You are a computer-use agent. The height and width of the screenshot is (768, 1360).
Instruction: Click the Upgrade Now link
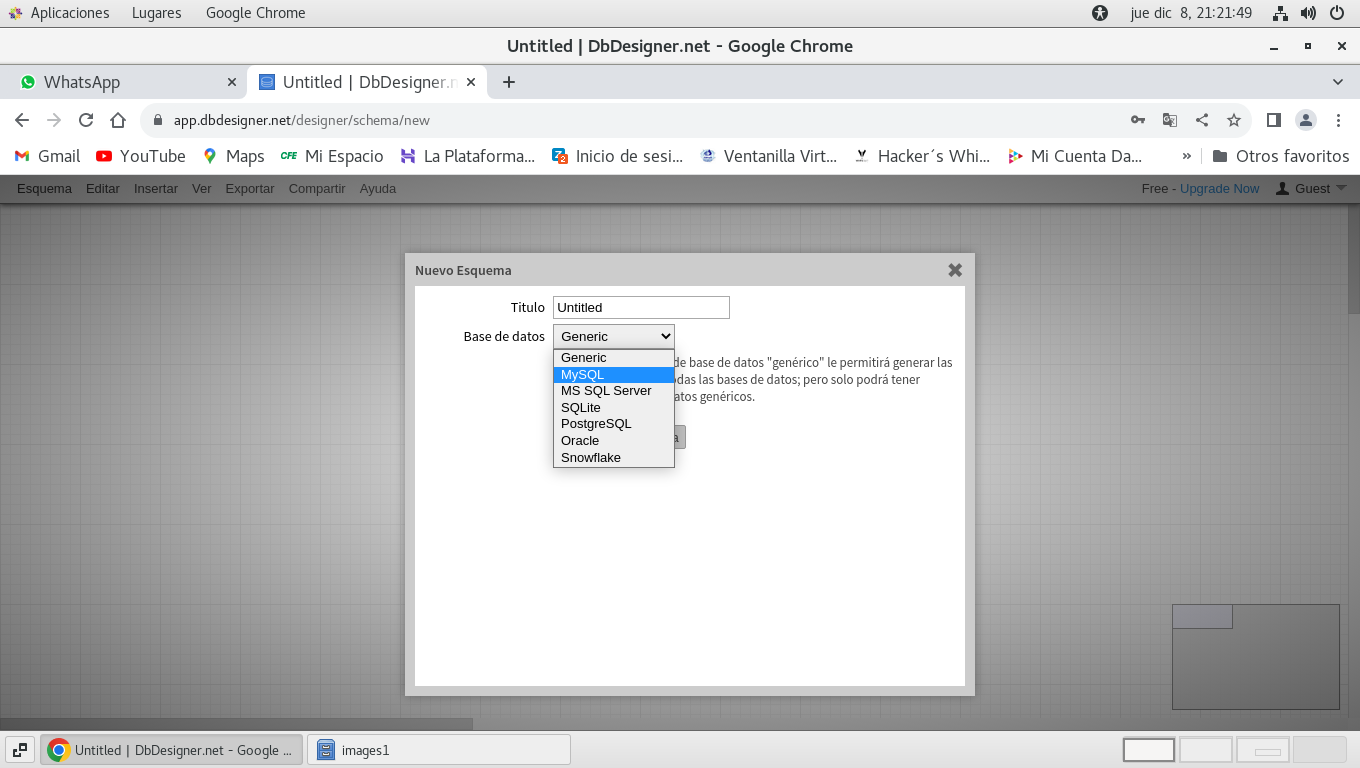(x=1219, y=188)
